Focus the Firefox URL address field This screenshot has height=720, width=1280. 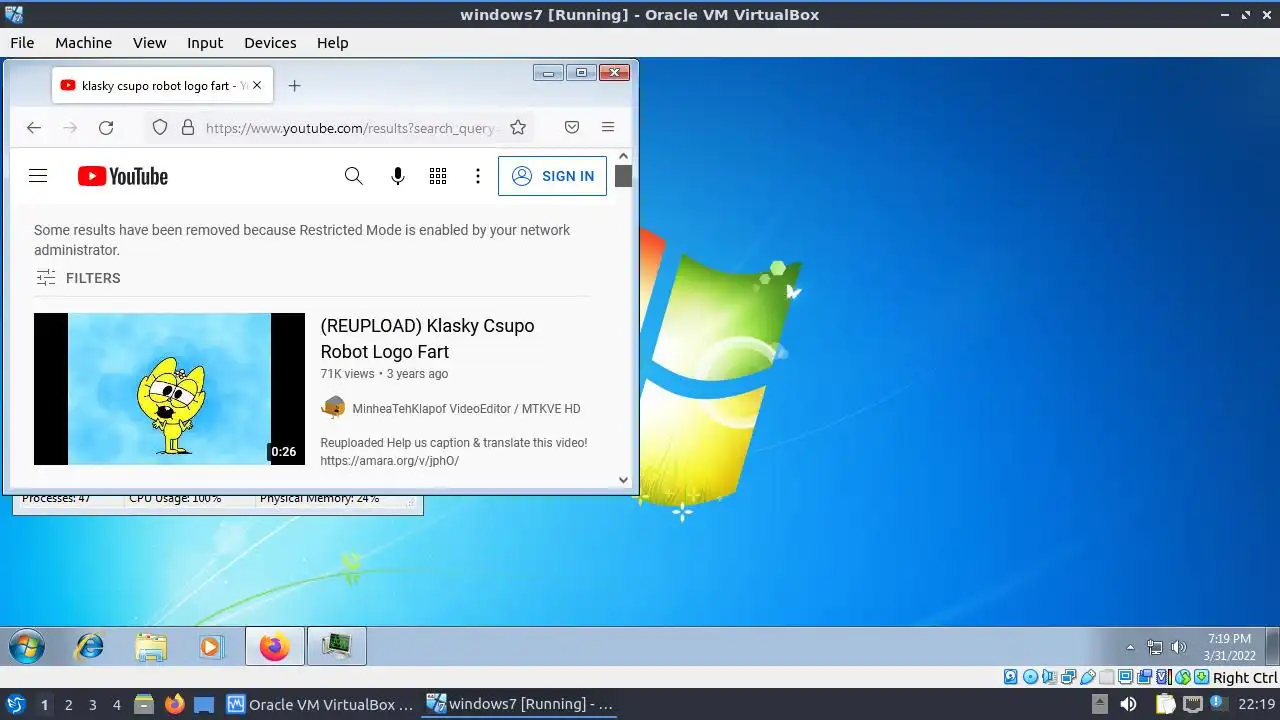click(x=350, y=128)
